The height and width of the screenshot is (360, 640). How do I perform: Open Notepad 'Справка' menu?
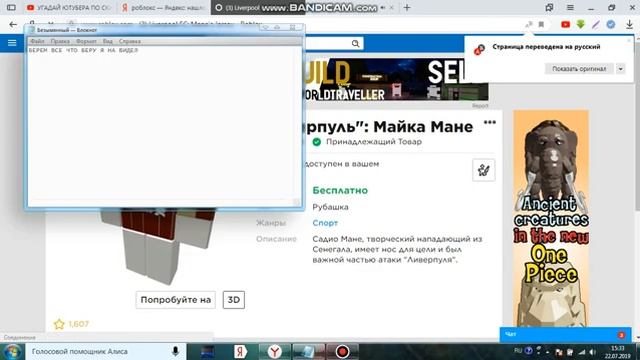tap(130, 41)
